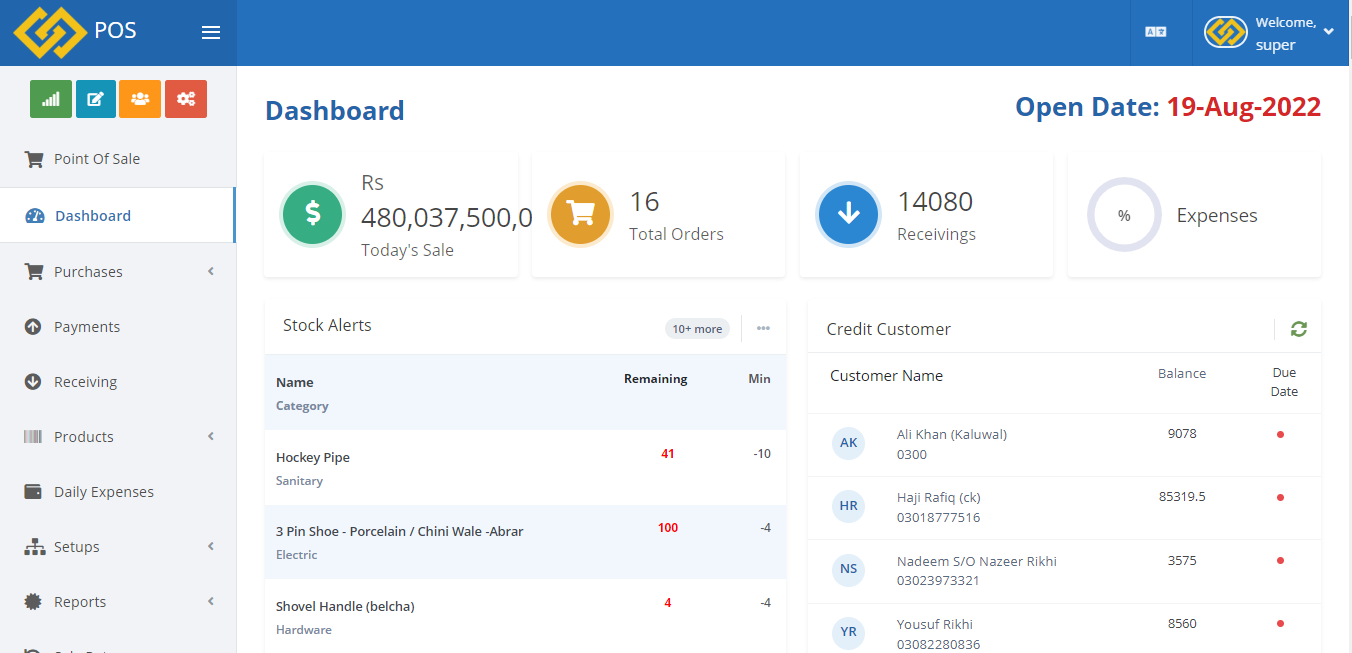Click the red settings gears shortcut button

186,99
